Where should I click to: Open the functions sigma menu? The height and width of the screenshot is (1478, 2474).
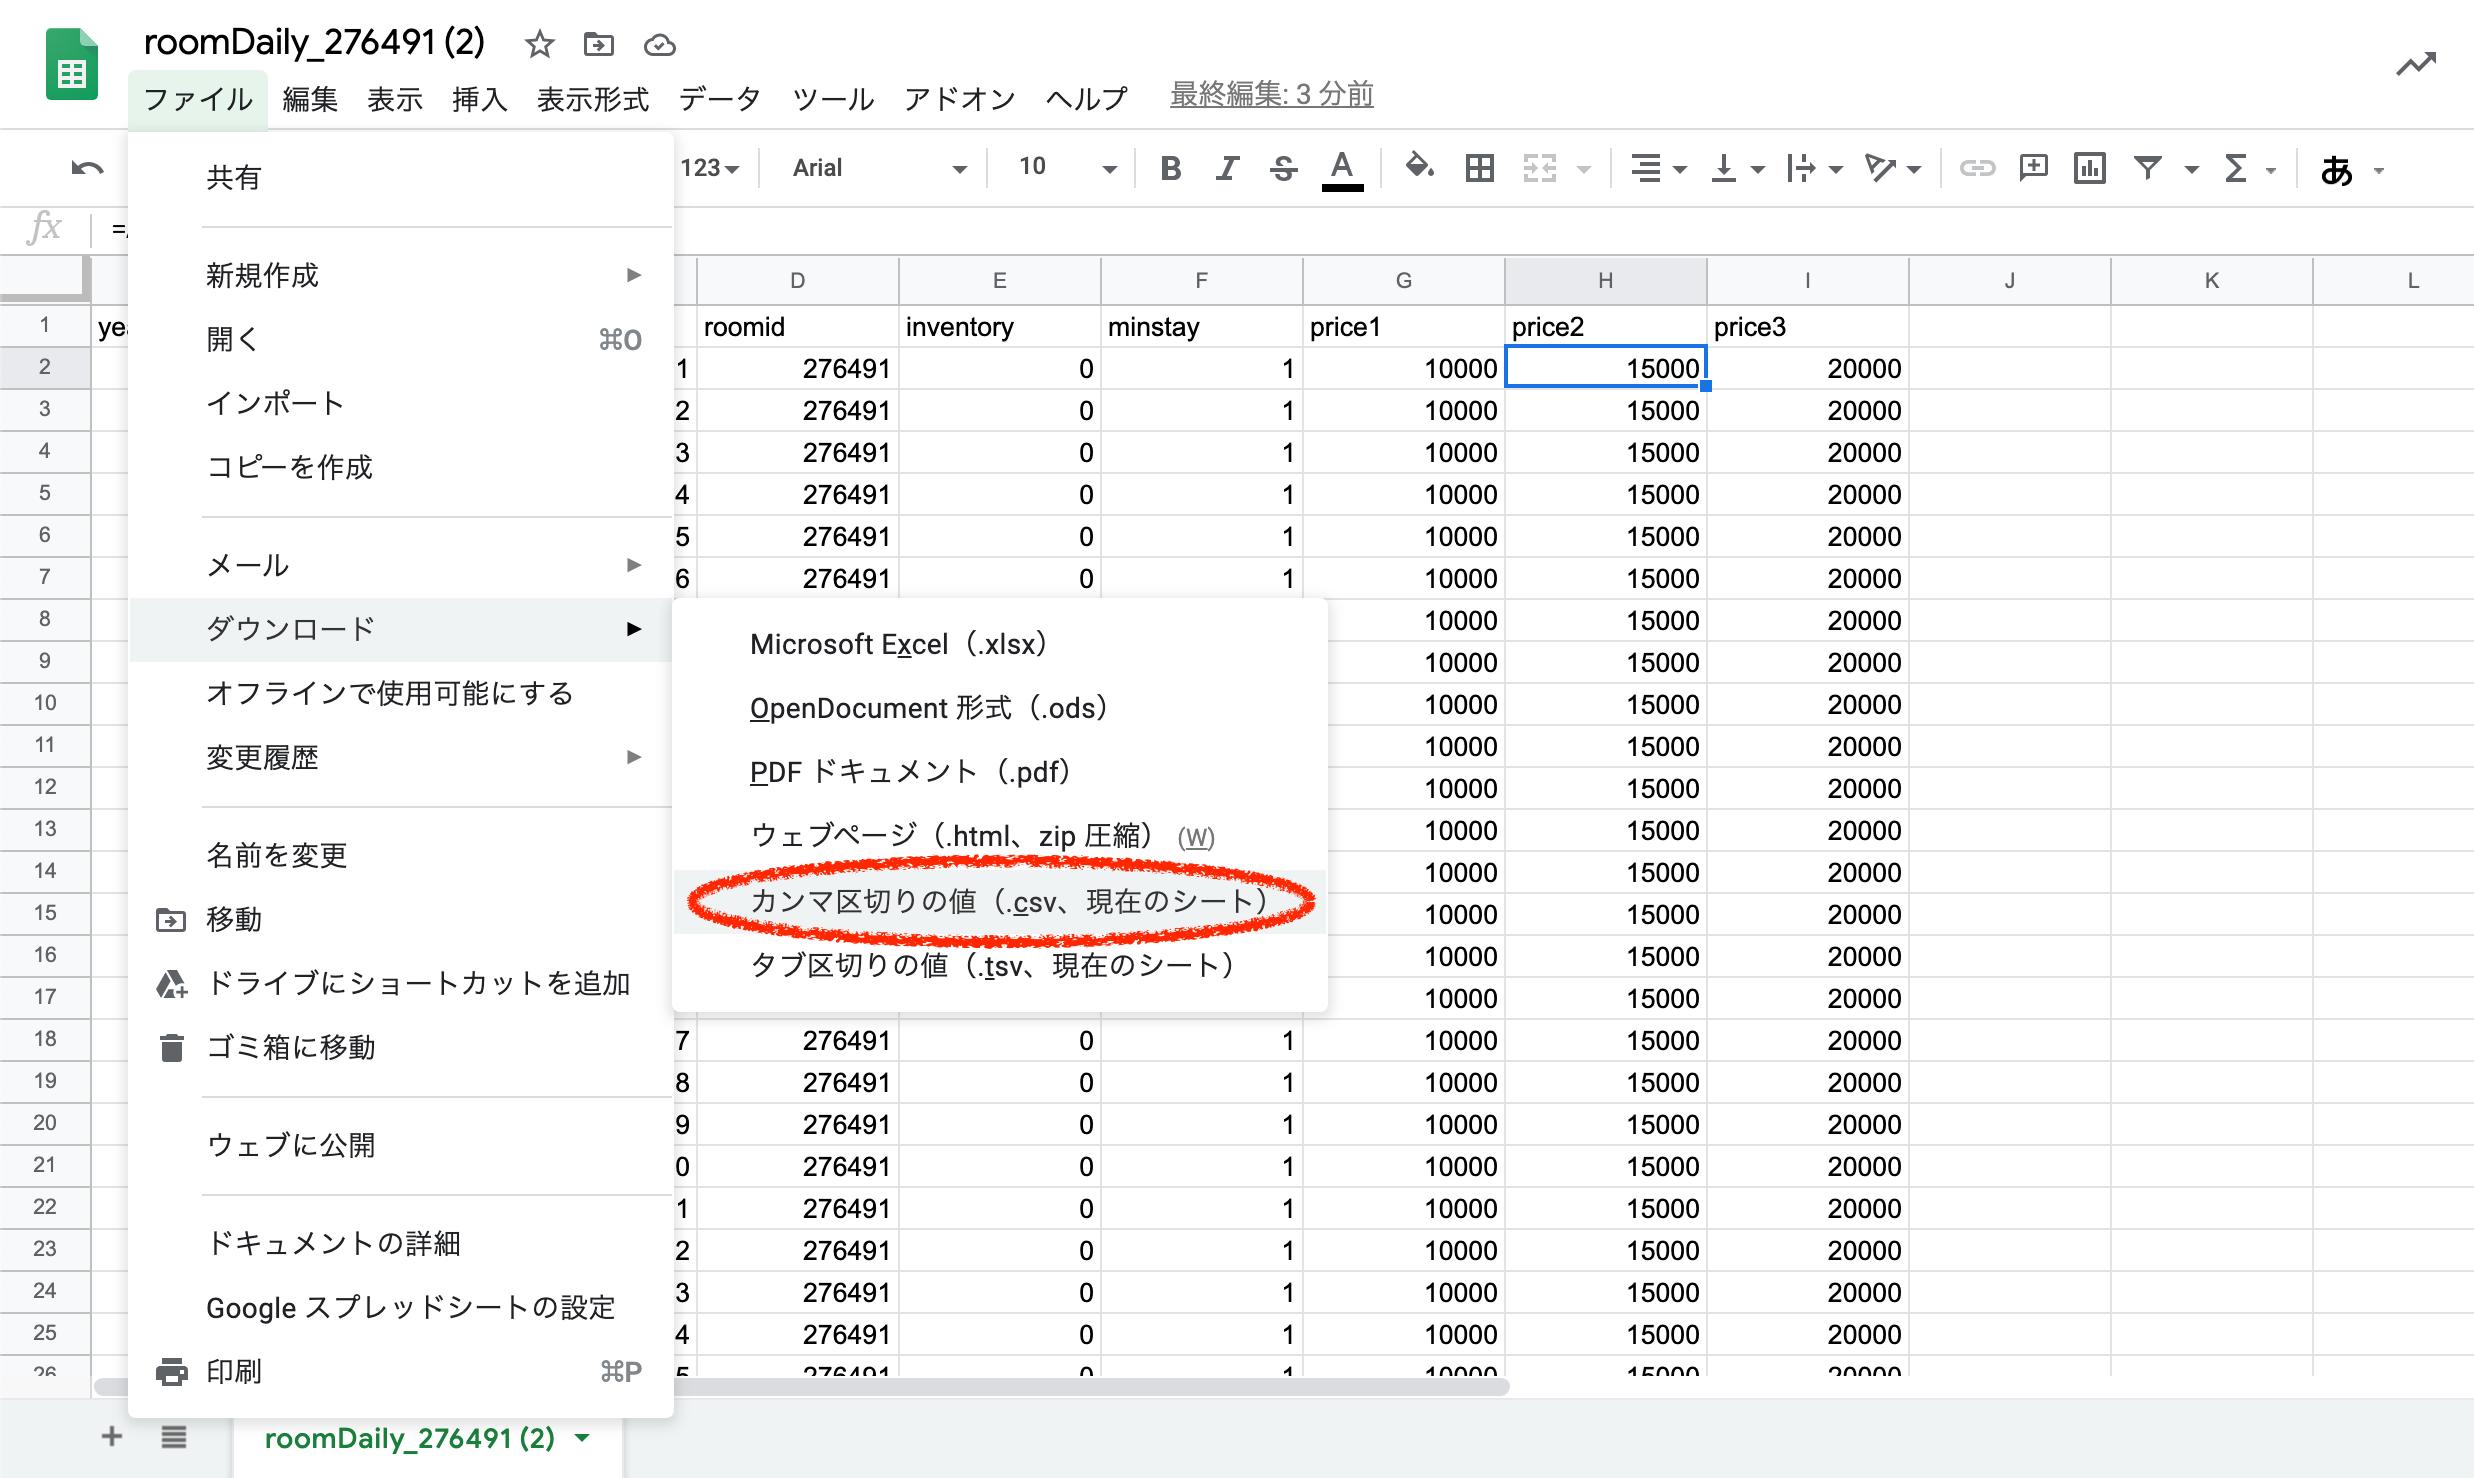click(x=2236, y=168)
